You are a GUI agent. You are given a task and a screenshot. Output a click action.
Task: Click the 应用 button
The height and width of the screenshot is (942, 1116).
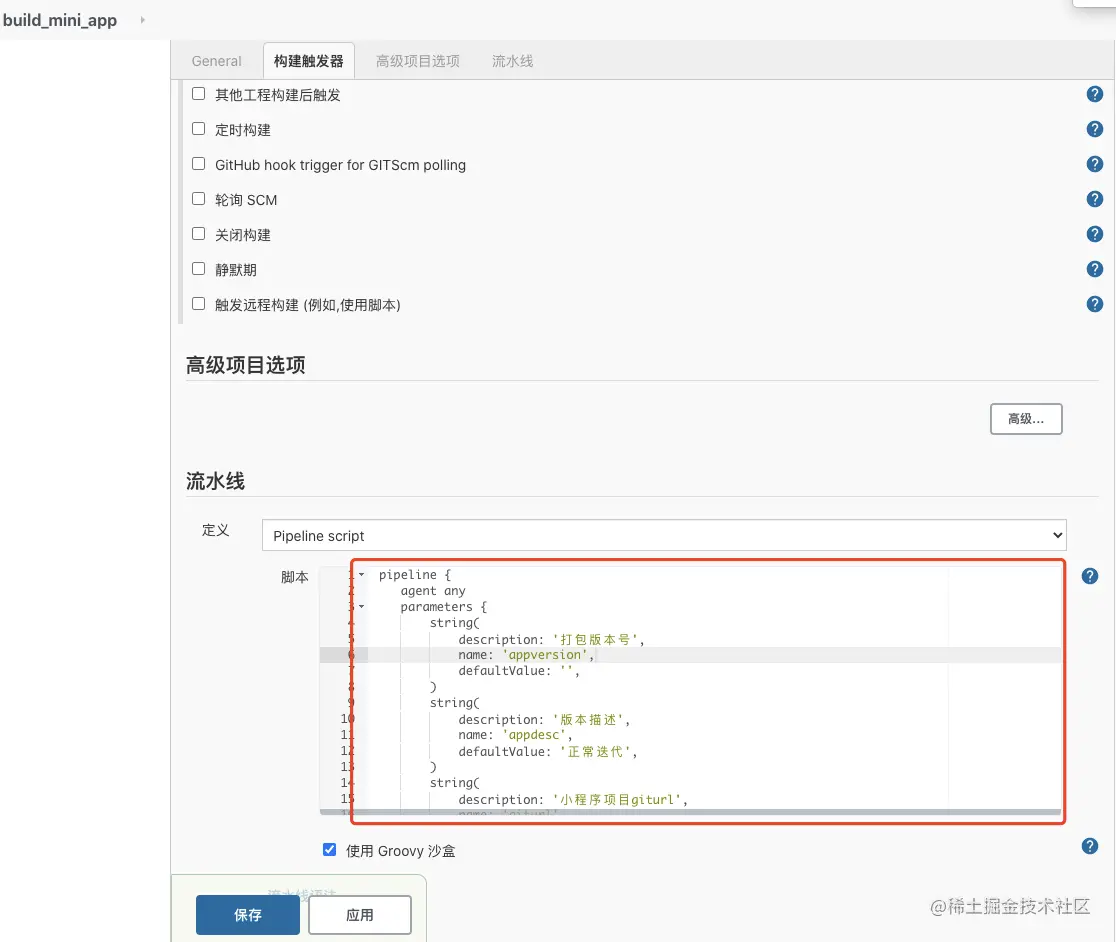[359, 915]
